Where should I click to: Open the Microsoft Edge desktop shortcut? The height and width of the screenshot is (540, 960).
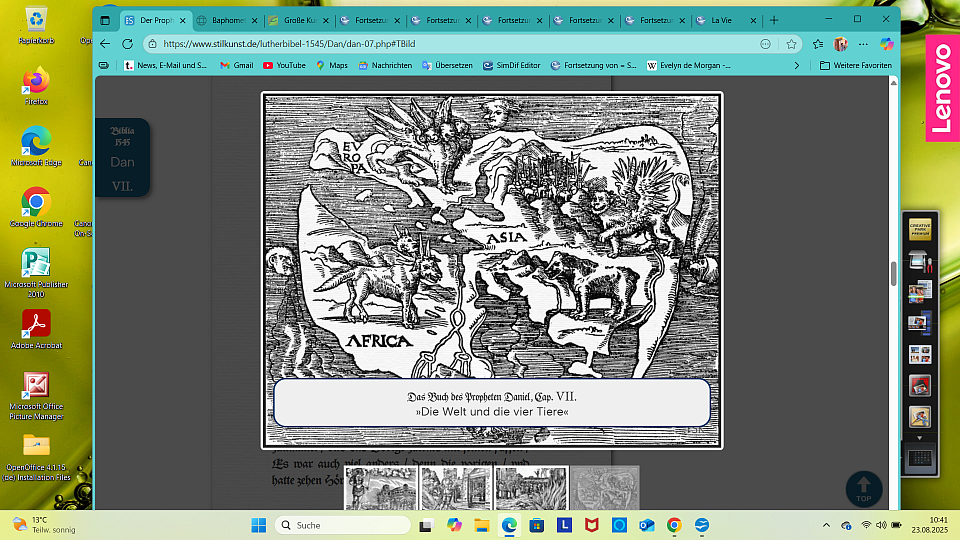tap(36, 147)
